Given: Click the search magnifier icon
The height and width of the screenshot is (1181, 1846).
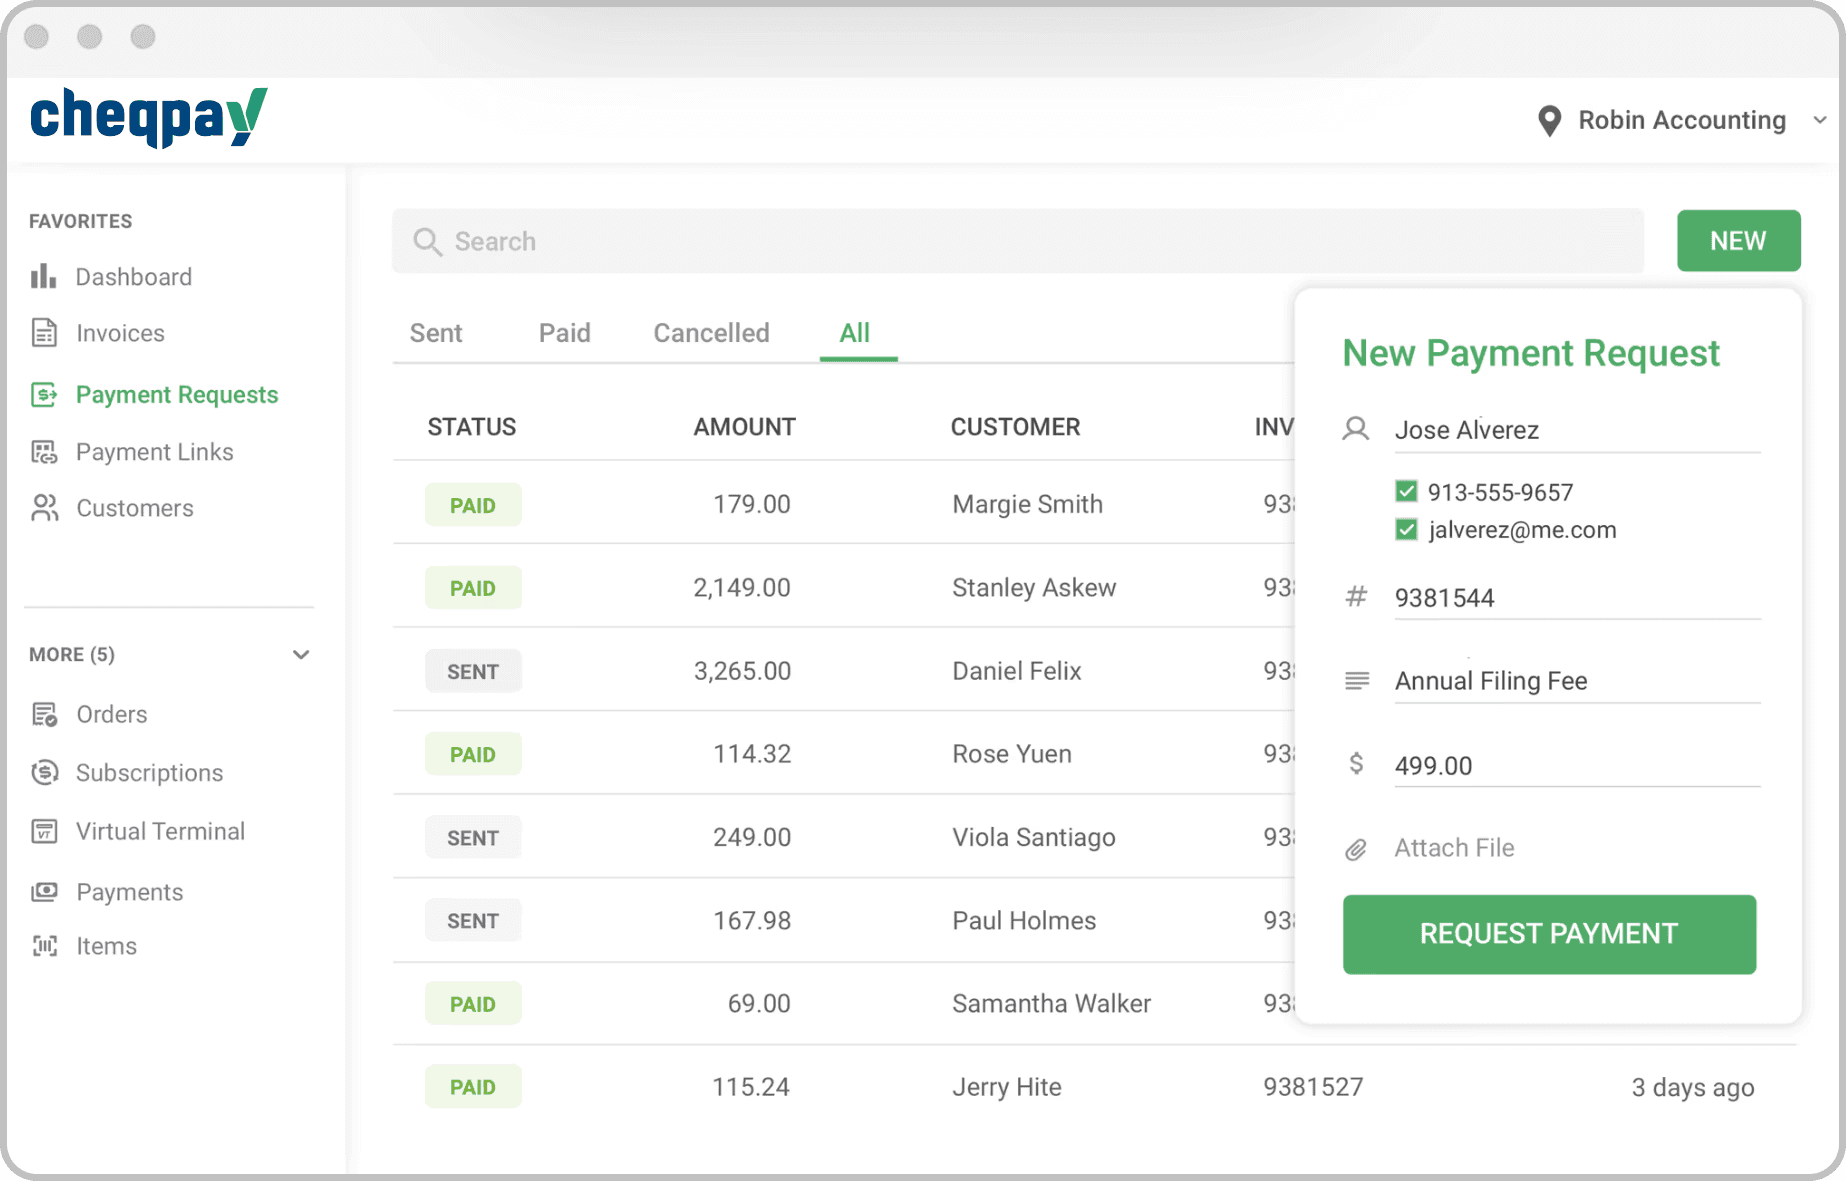Looking at the screenshot, I should [427, 242].
